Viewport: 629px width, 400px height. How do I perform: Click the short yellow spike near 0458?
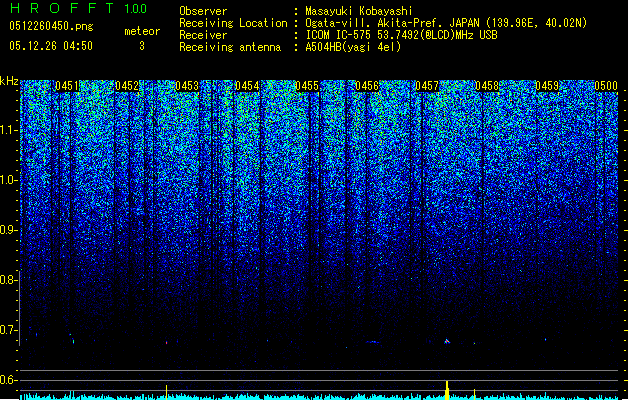[475, 394]
